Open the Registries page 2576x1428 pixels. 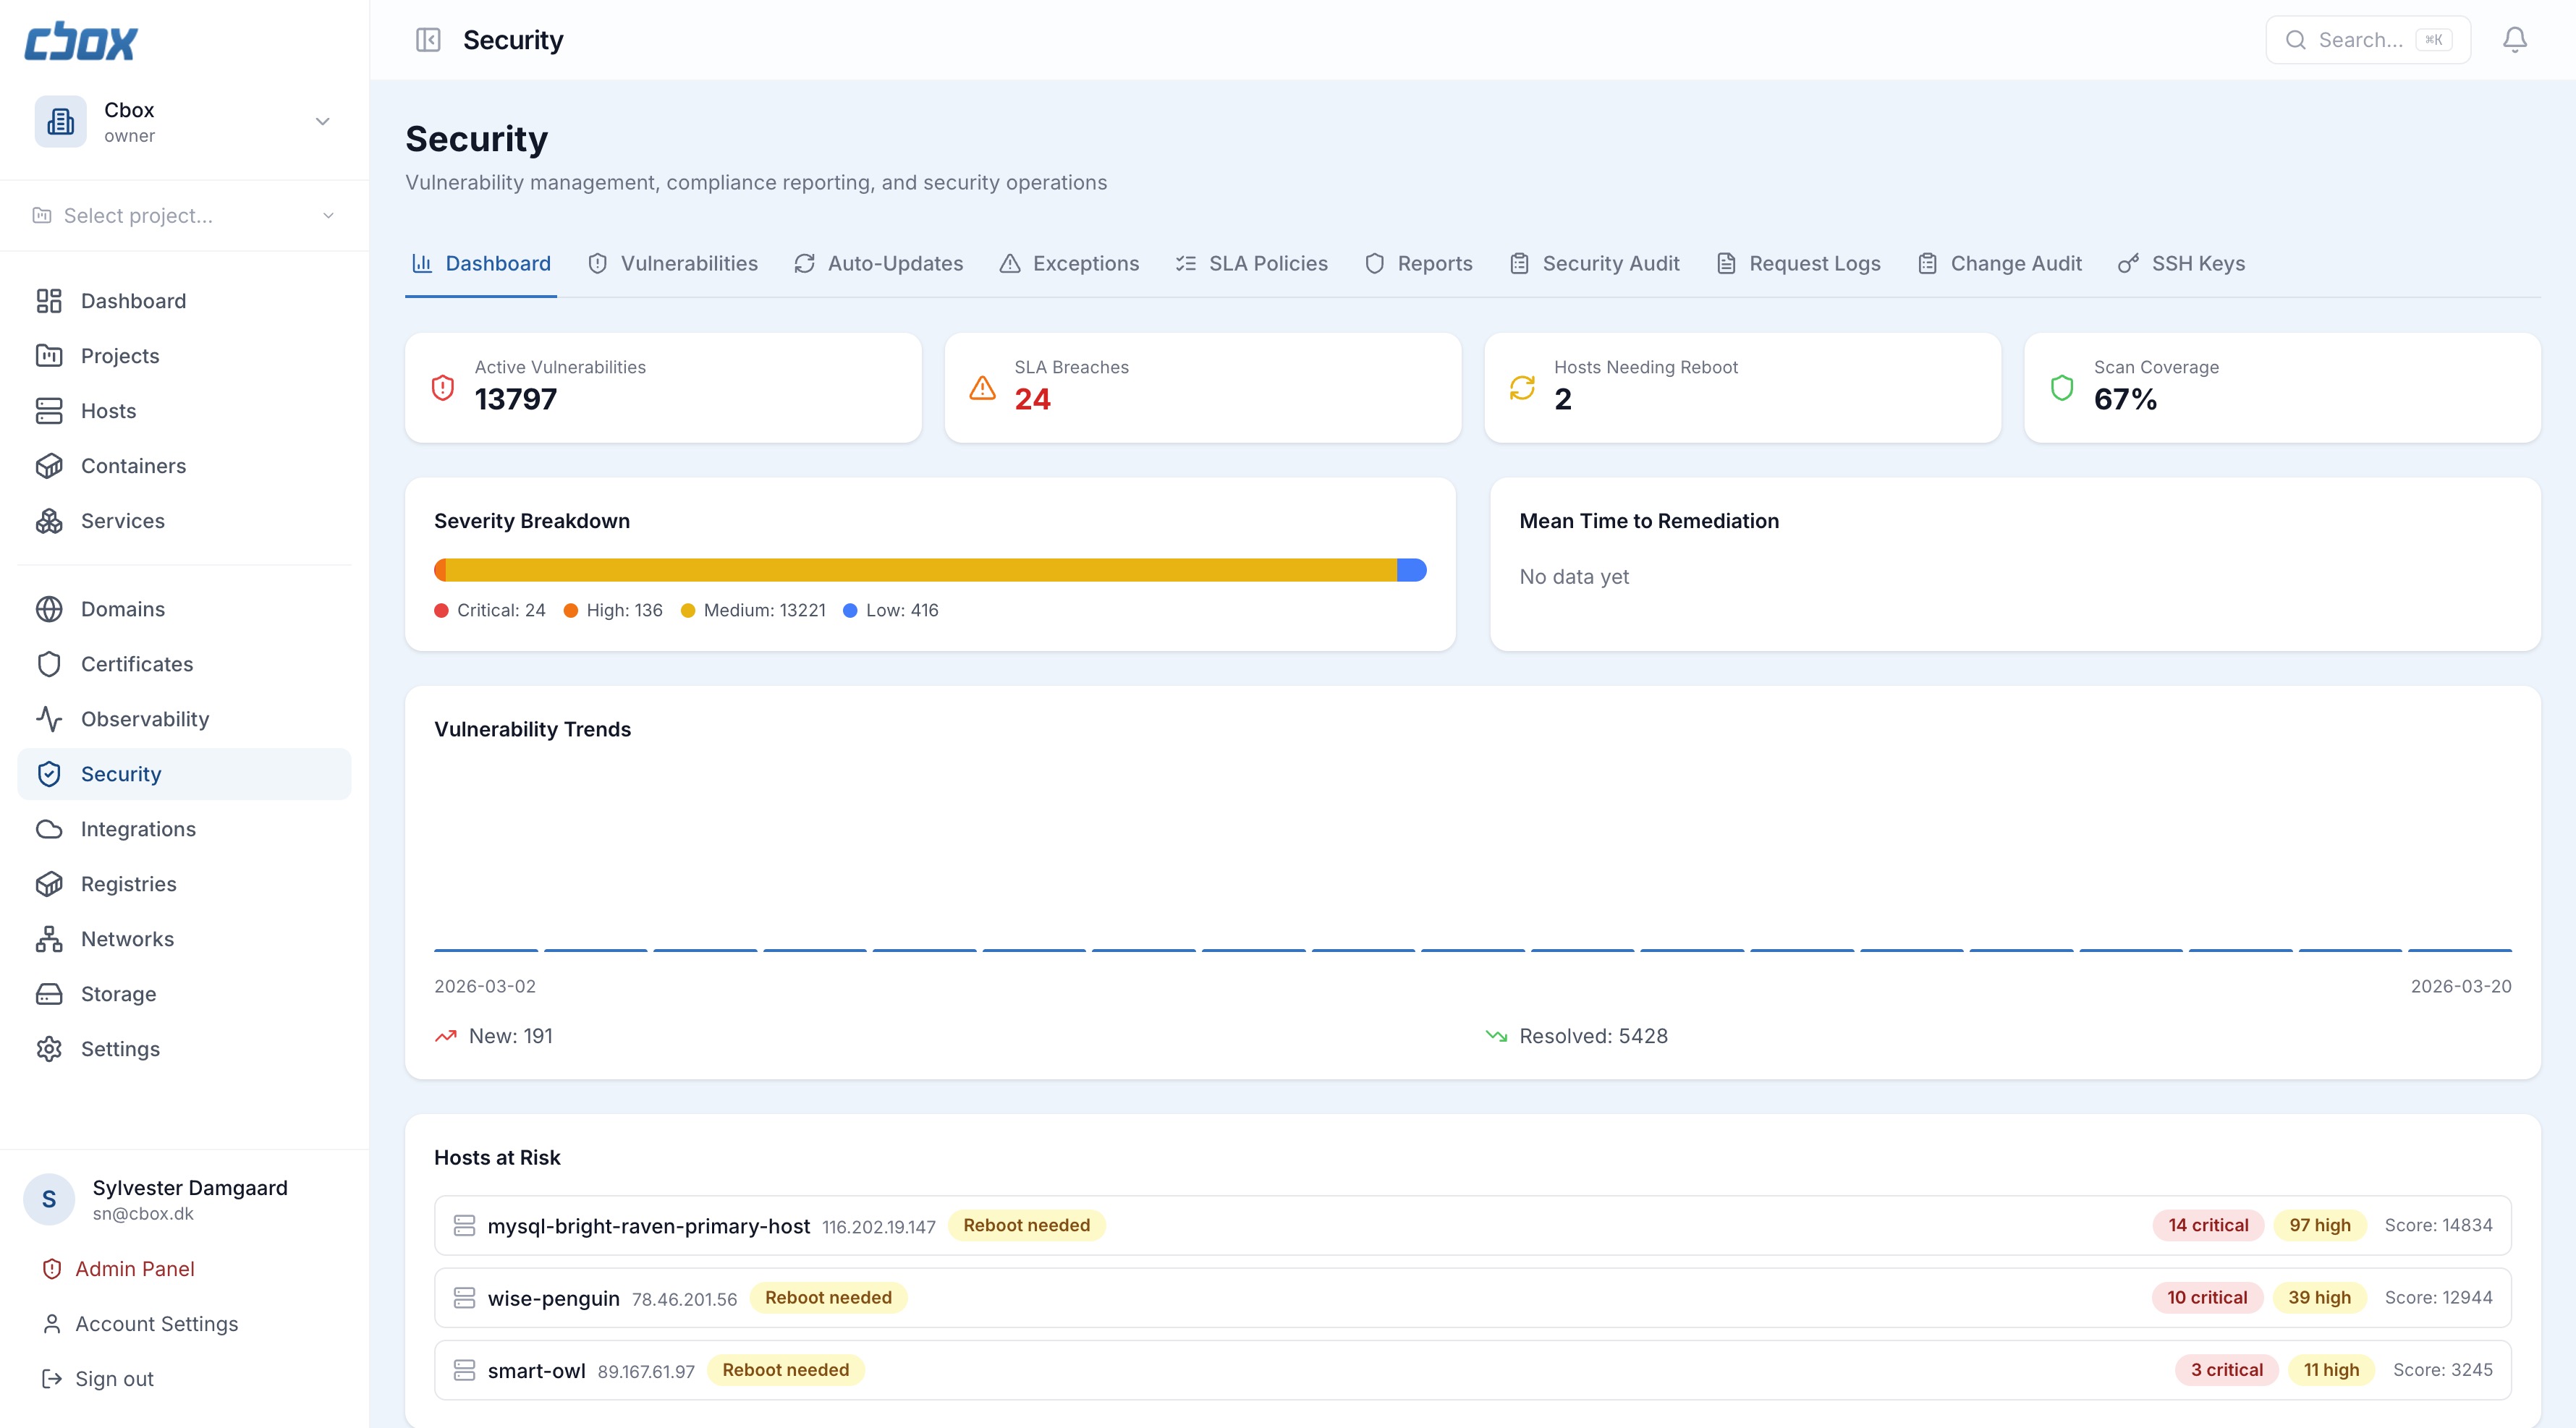coord(128,883)
